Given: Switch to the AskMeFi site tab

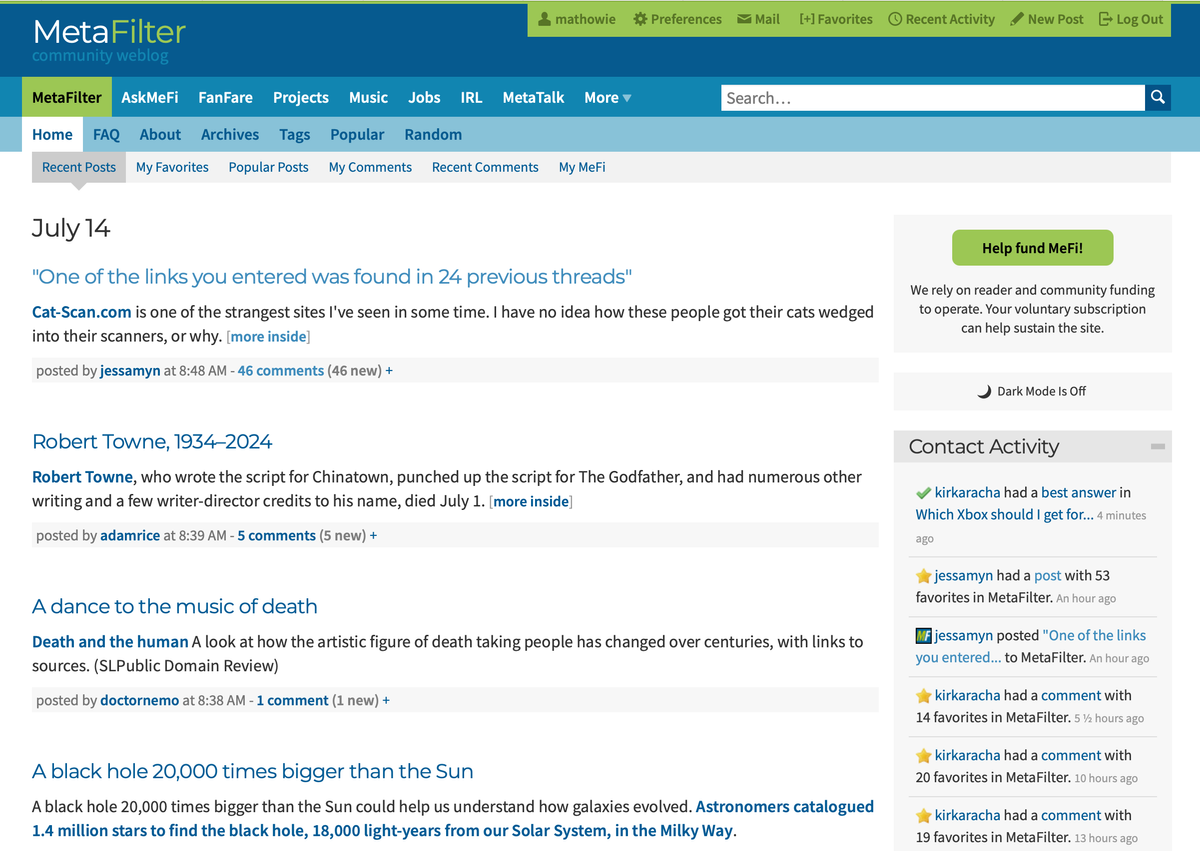Looking at the screenshot, I should 150,97.
